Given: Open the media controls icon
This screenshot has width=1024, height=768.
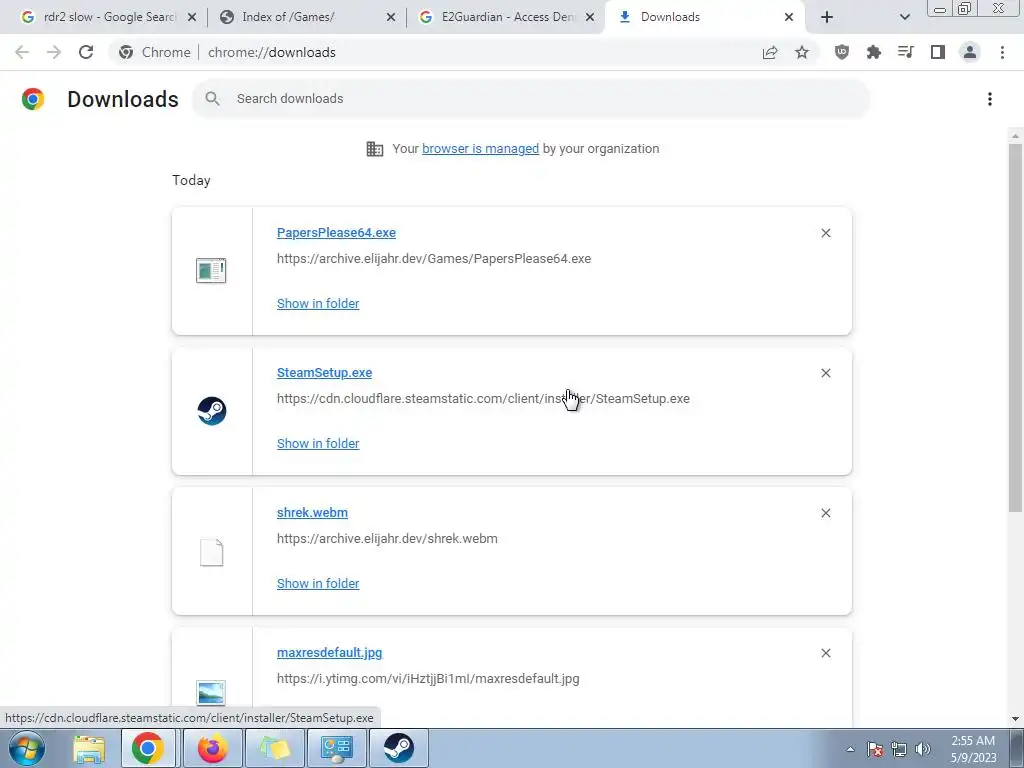Looking at the screenshot, I should (x=906, y=52).
